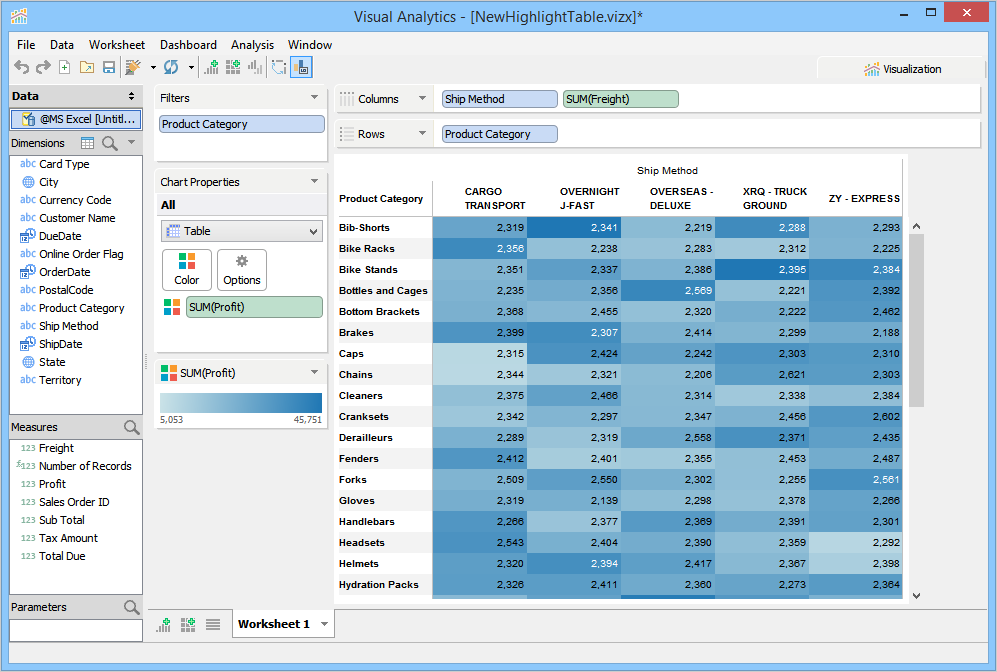Viewport: 997px width, 672px height.
Task: Select the Ship Method dimension in the list
Action: (68, 326)
